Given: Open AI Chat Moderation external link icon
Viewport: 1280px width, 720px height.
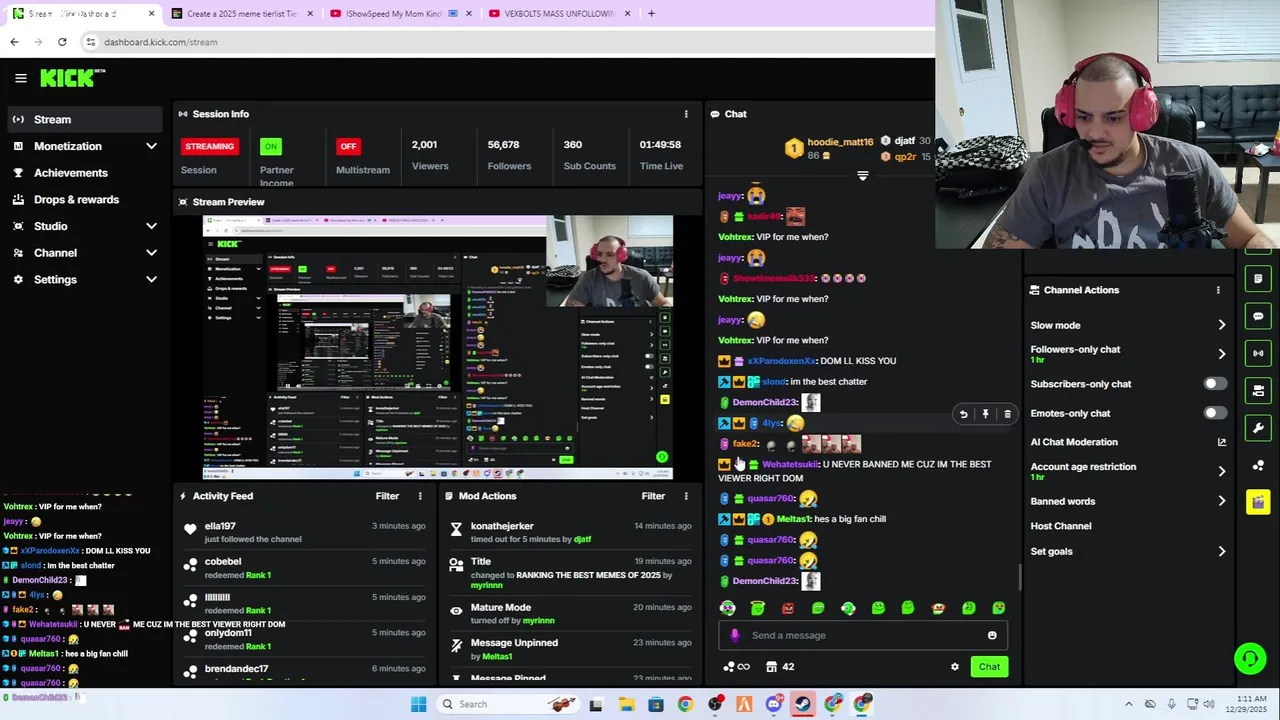Looking at the screenshot, I should click(x=1221, y=442).
